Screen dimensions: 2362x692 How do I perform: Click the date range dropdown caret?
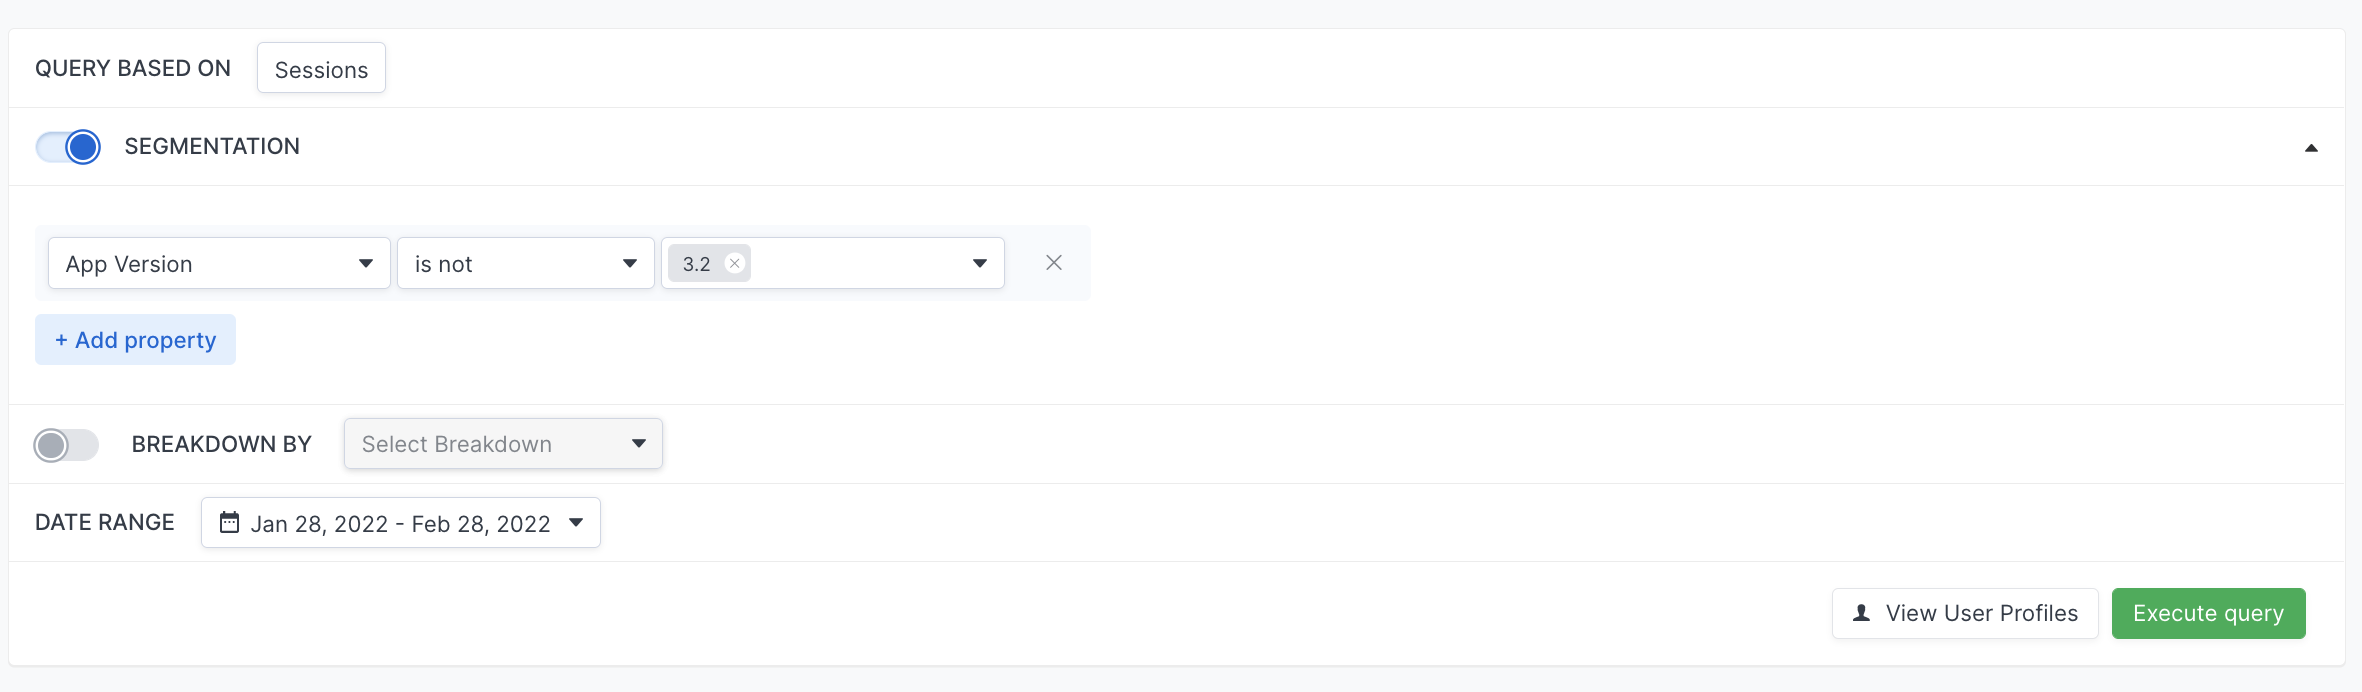coord(576,522)
